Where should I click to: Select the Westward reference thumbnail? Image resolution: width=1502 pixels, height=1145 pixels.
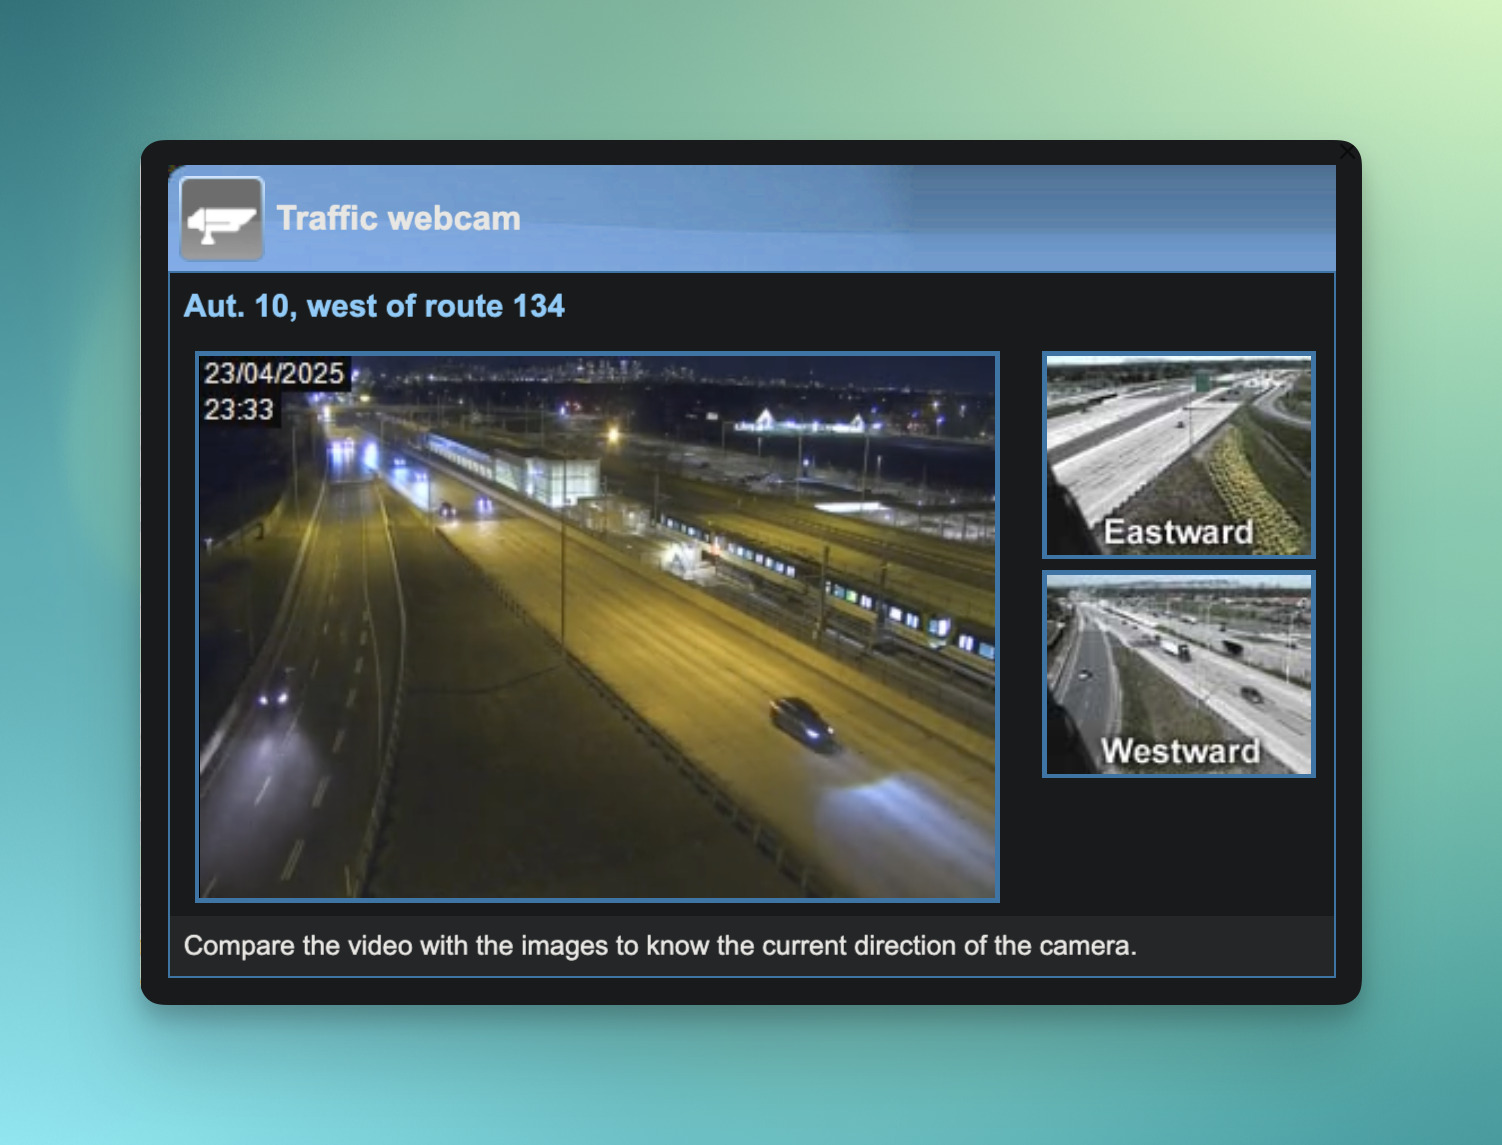click(1179, 674)
